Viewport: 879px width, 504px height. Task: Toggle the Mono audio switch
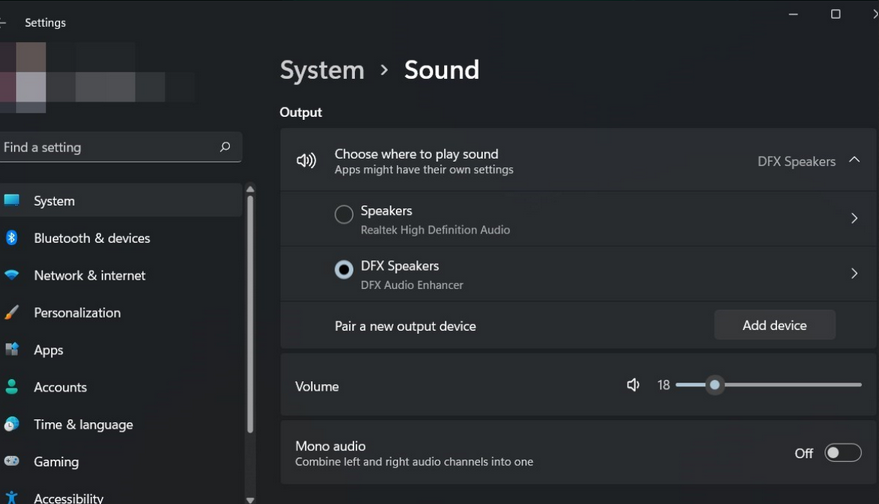pos(843,452)
